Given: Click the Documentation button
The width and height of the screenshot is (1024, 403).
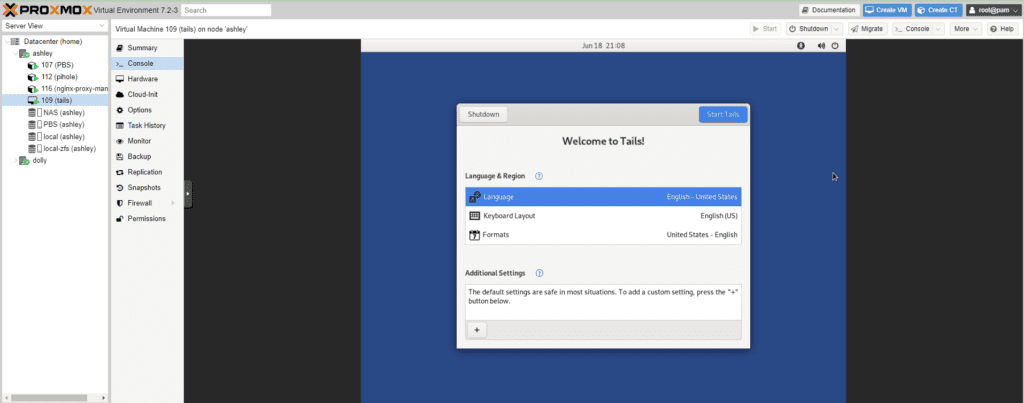Looking at the screenshot, I should click(x=829, y=10).
